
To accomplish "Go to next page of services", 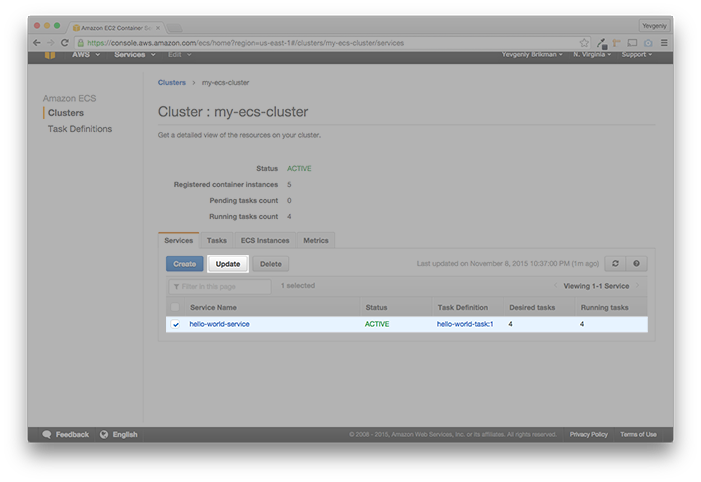I will click(x=638, y=285).
